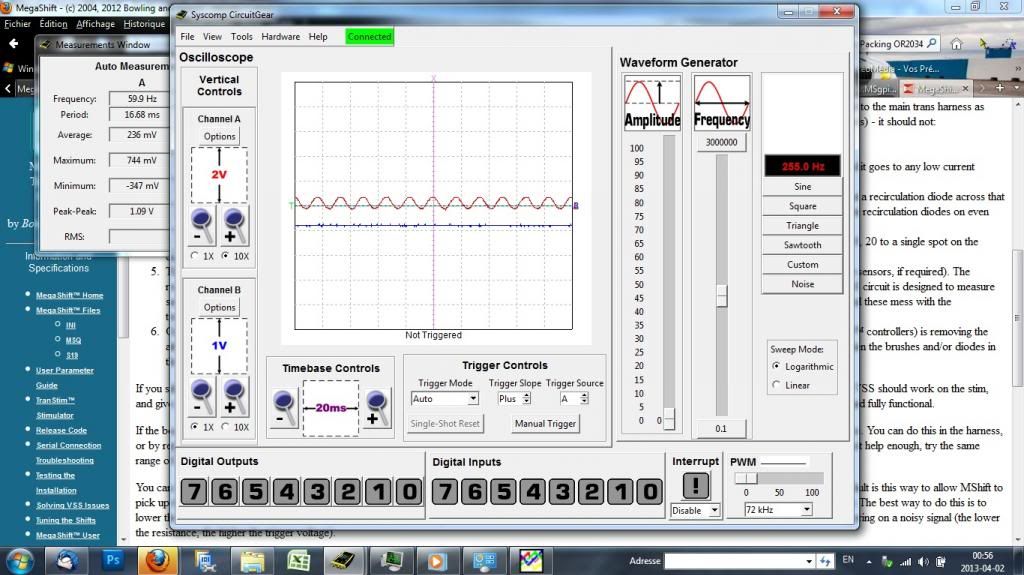This screenshot has width=1024, height=575.
Task: Zoom out the timebase magnifier
Action: tap(284, 408)
